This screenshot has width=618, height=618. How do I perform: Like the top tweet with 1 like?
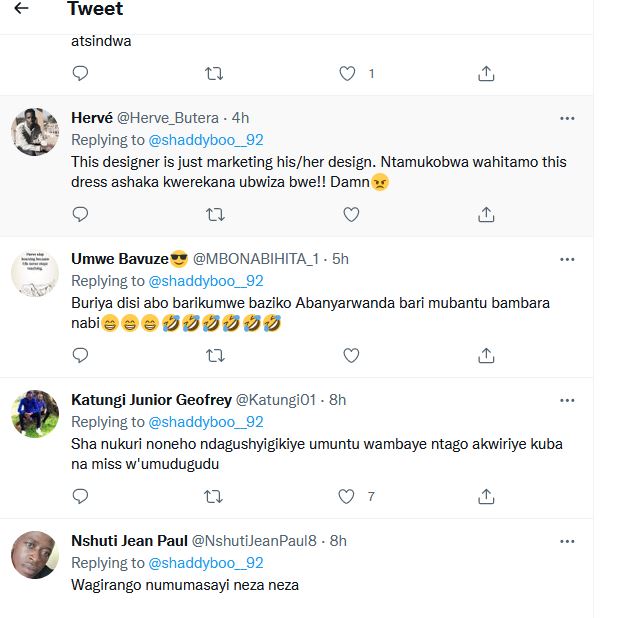[x=347, y=73]
